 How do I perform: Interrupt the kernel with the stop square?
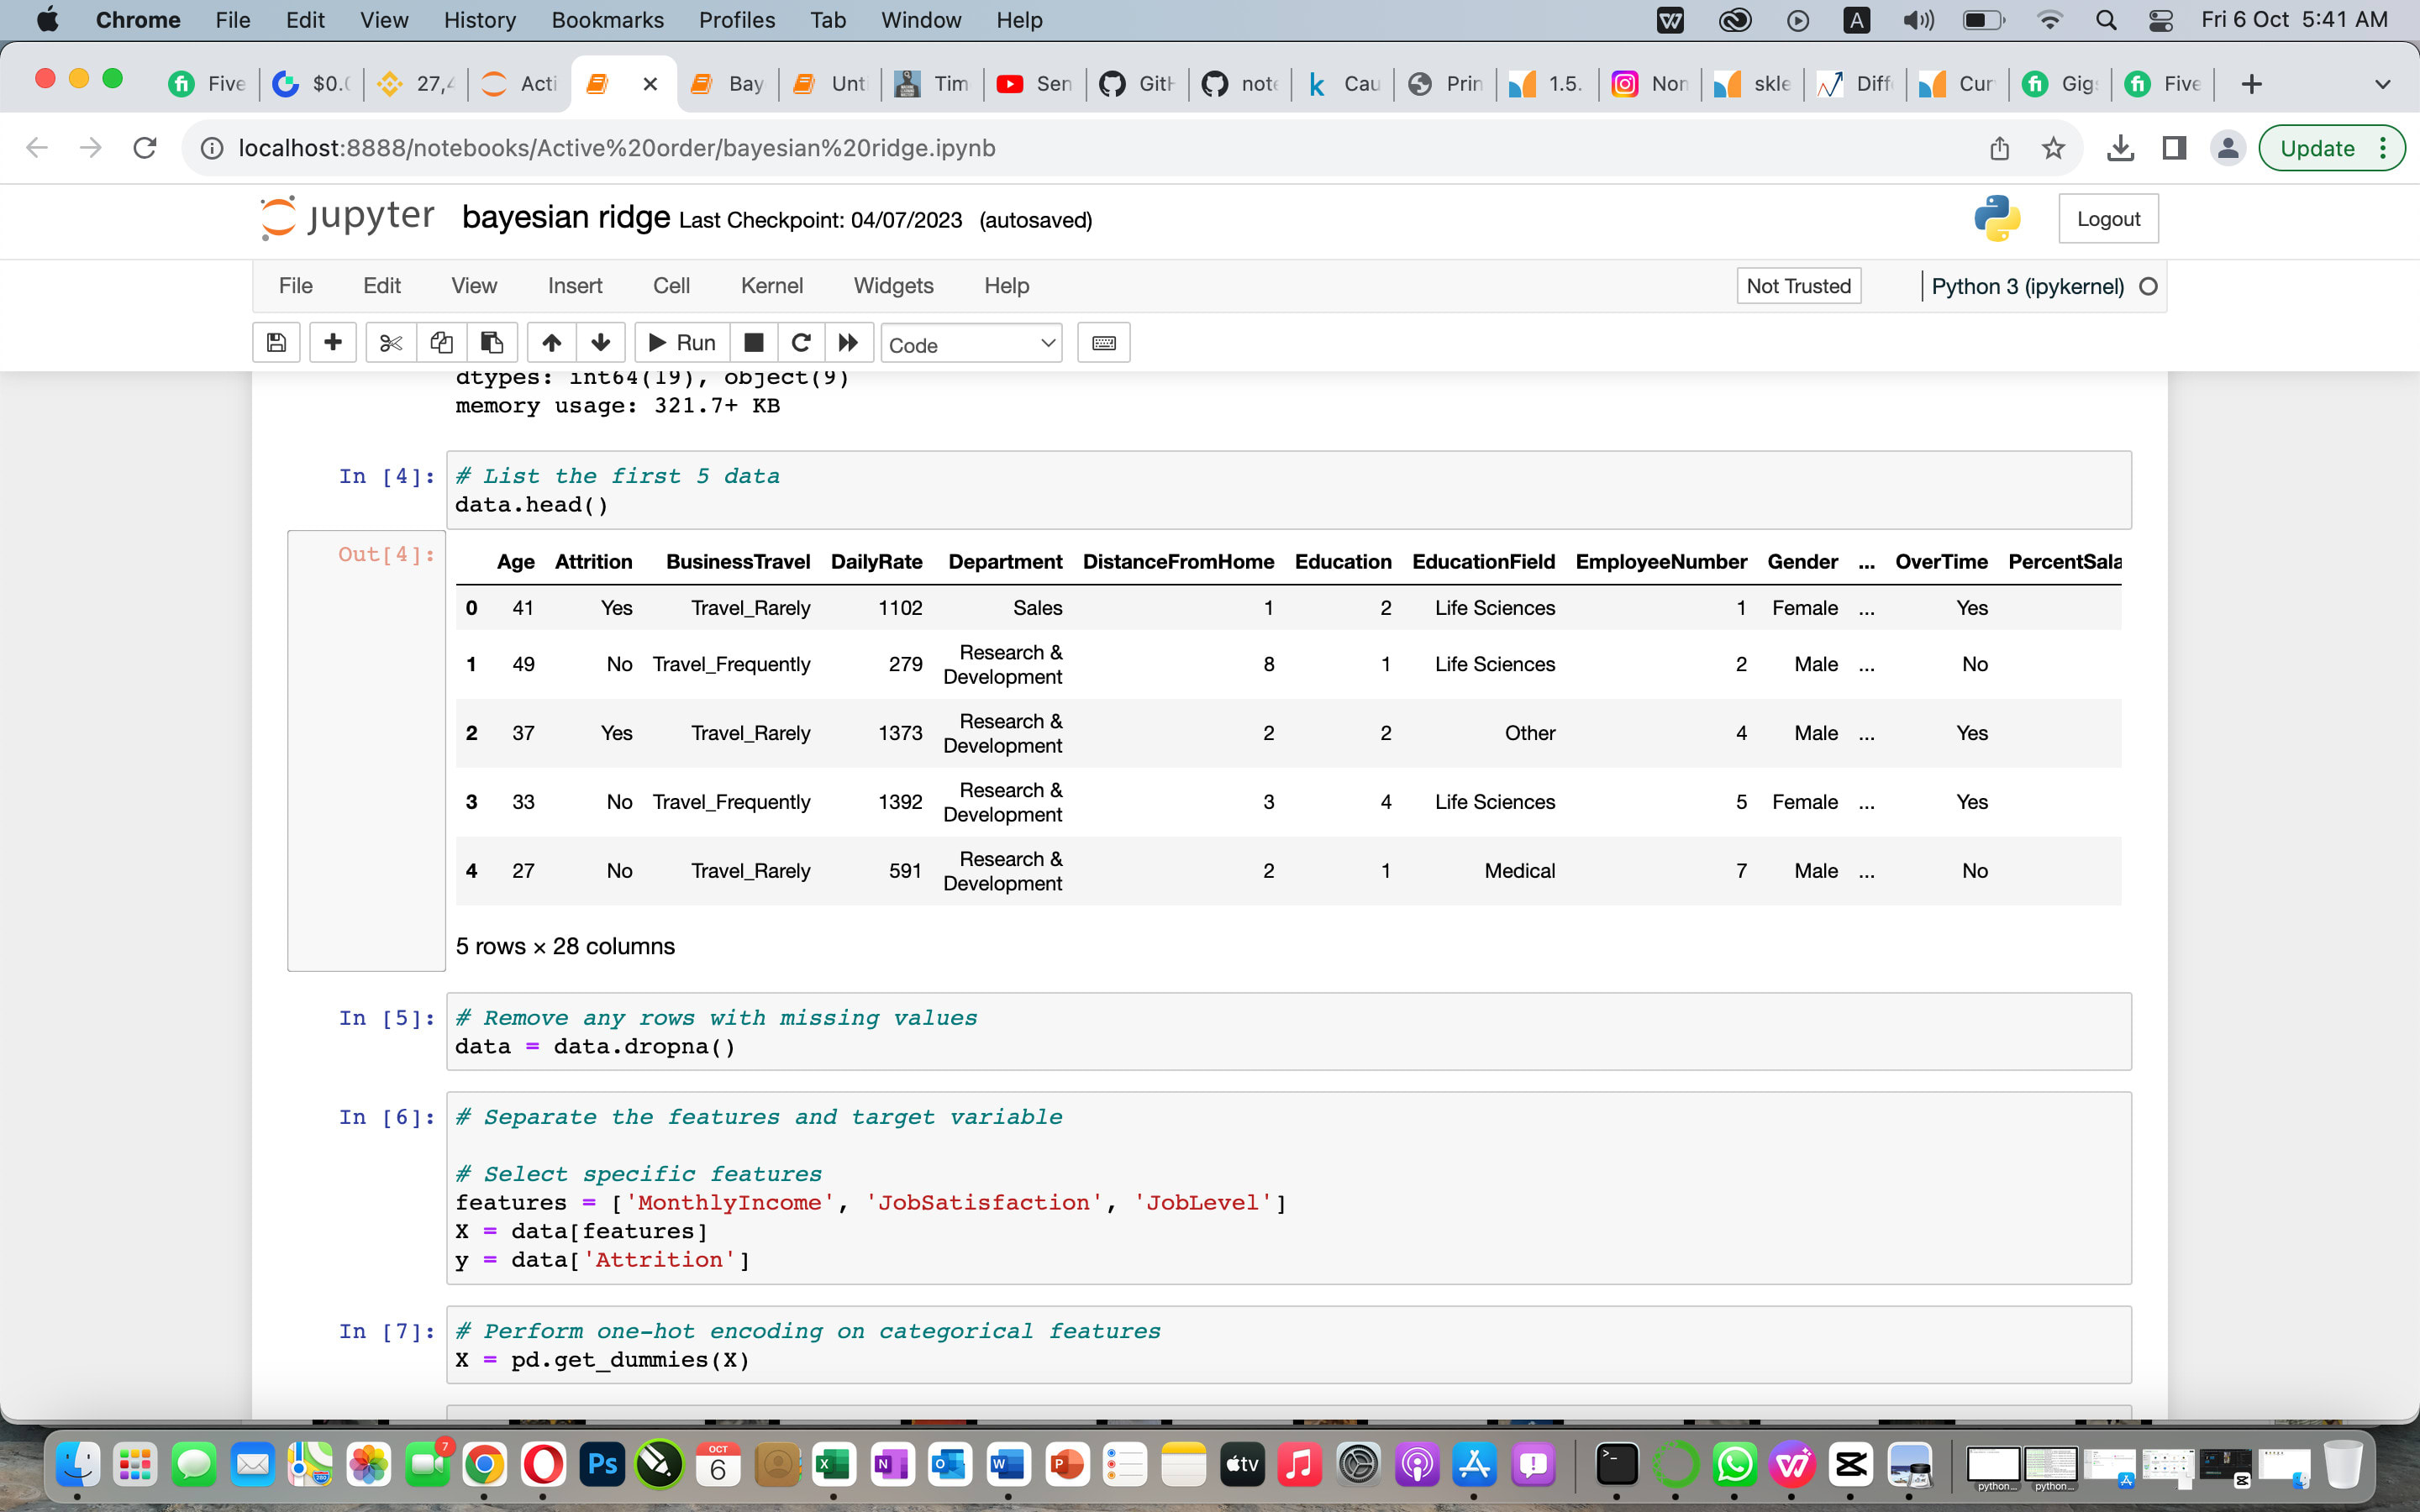point(754,343)
